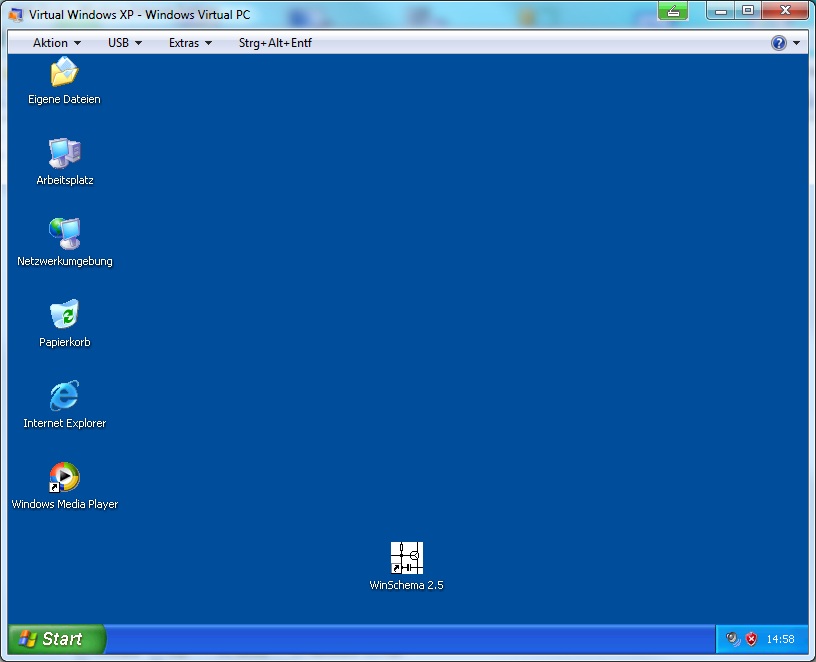Select the Internet Explorer desktop icon
The image size is (816, 662).
click(64, 396)
